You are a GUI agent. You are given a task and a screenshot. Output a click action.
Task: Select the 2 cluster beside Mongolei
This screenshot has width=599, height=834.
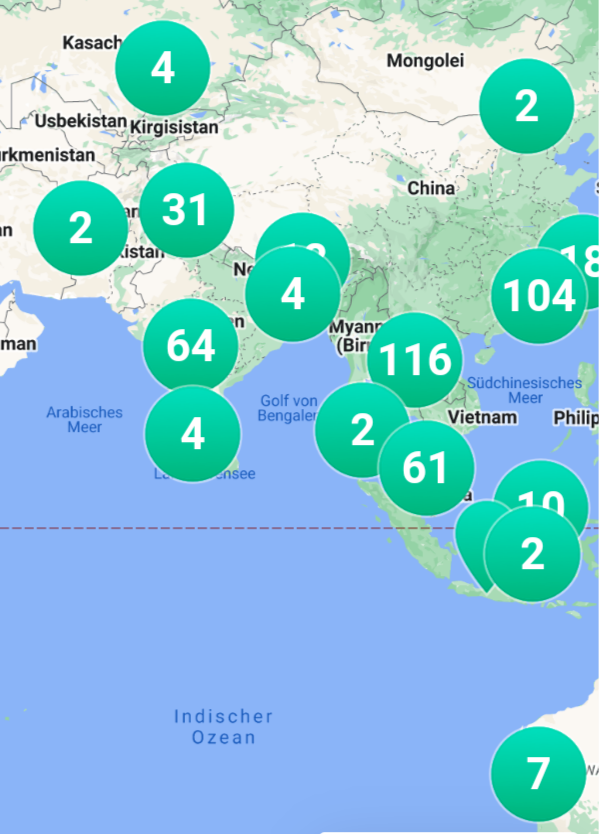click(x=527, y=106)
